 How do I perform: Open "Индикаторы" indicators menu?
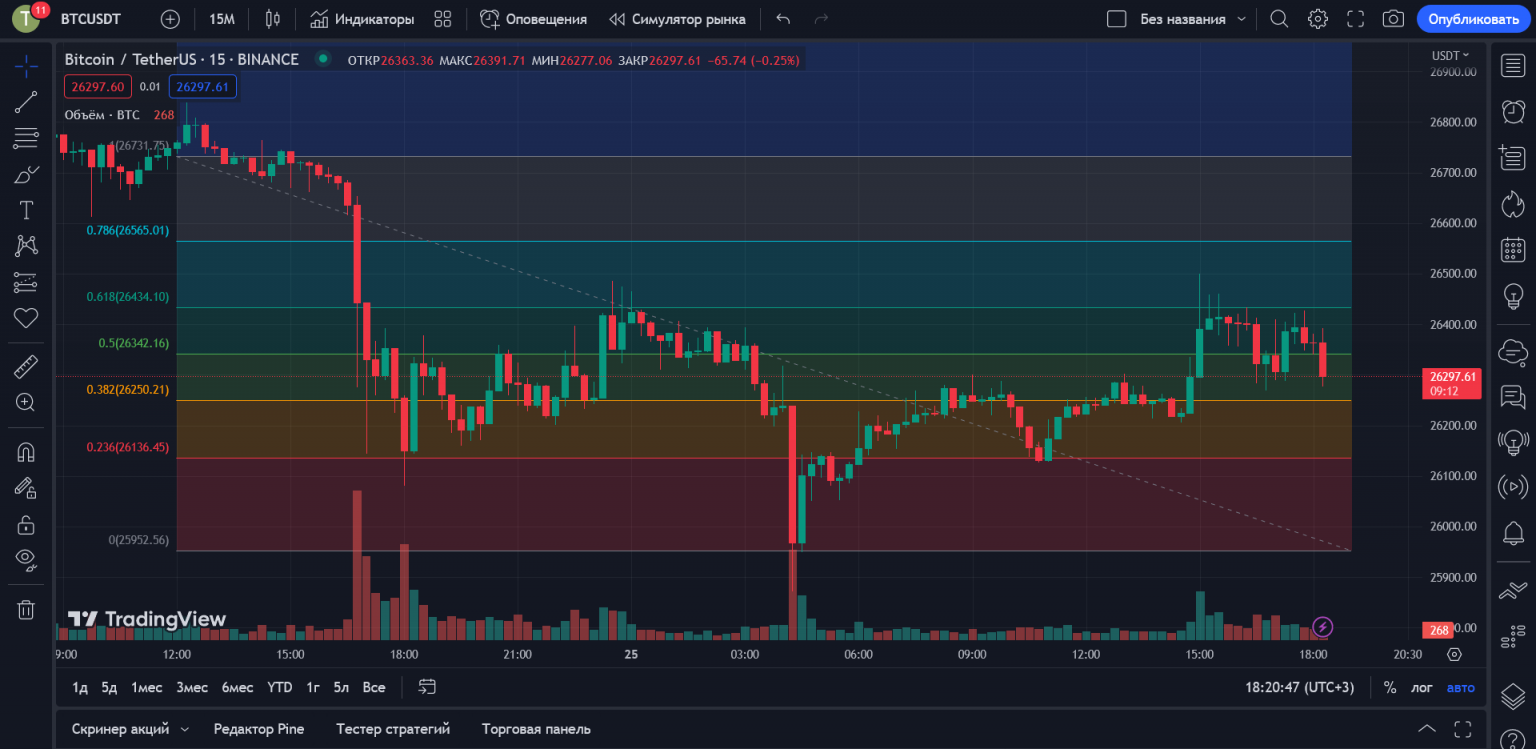pyautogui.click(x=362, y=19)
